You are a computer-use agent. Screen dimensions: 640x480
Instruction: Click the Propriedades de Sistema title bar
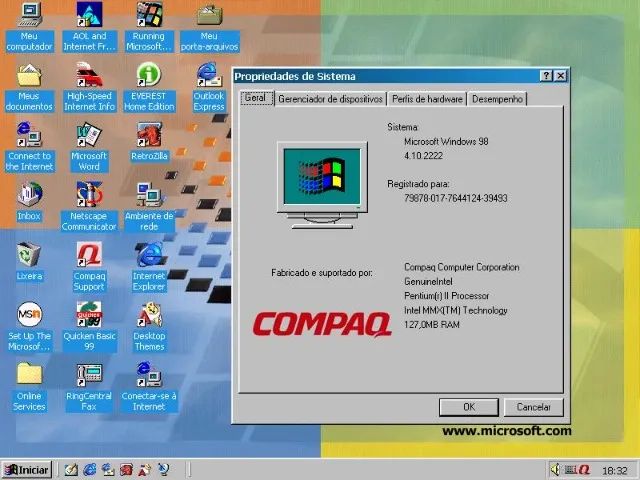(x=385, y=76)
